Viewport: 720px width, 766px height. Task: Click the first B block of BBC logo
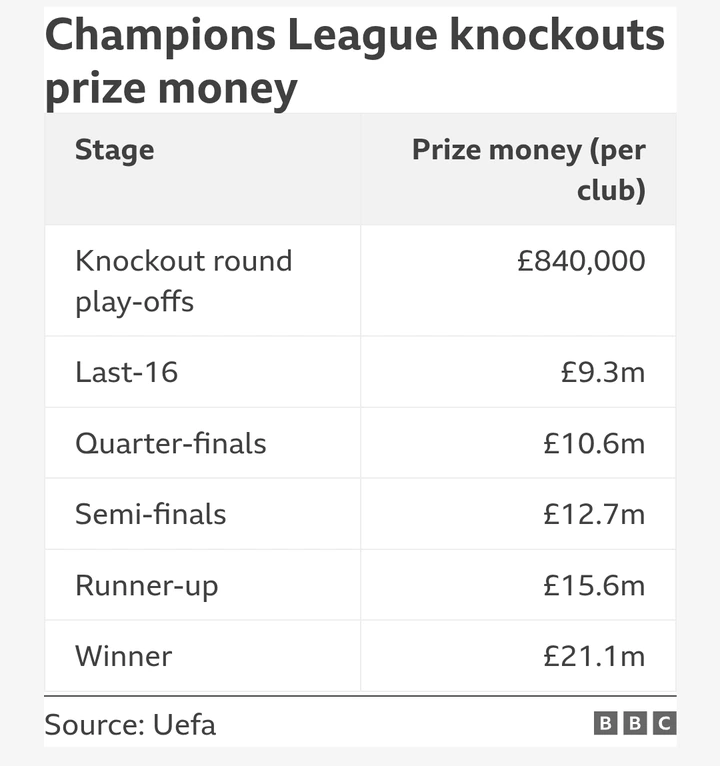606,723
